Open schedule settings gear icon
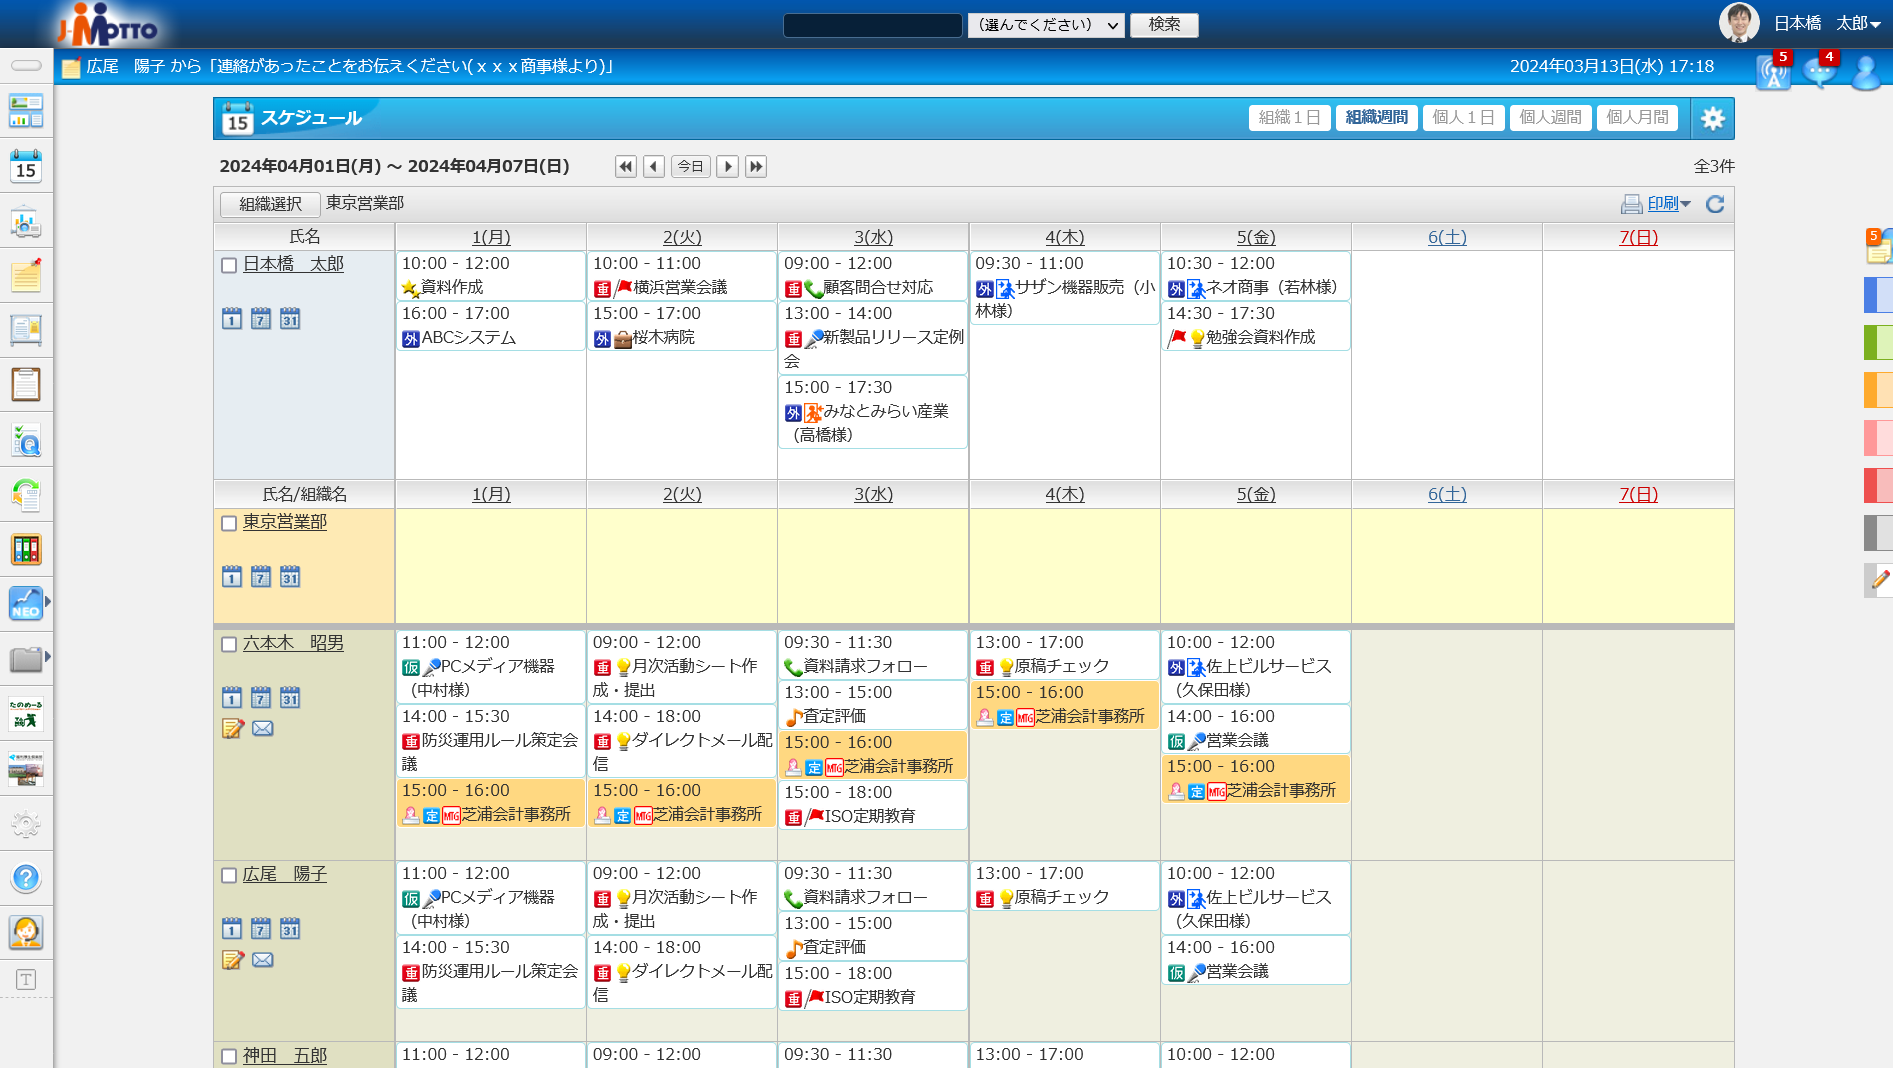 pos(1712,118)
